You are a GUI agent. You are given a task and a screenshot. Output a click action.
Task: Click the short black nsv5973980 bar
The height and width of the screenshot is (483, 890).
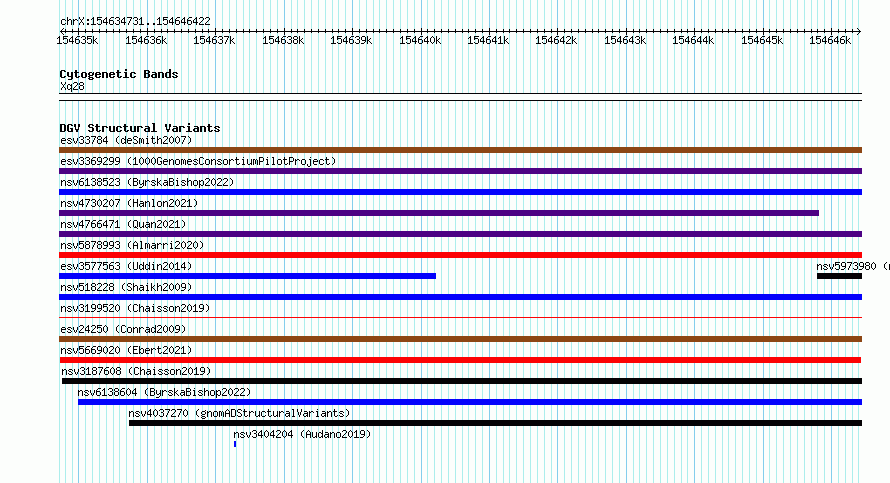(839, 276)
